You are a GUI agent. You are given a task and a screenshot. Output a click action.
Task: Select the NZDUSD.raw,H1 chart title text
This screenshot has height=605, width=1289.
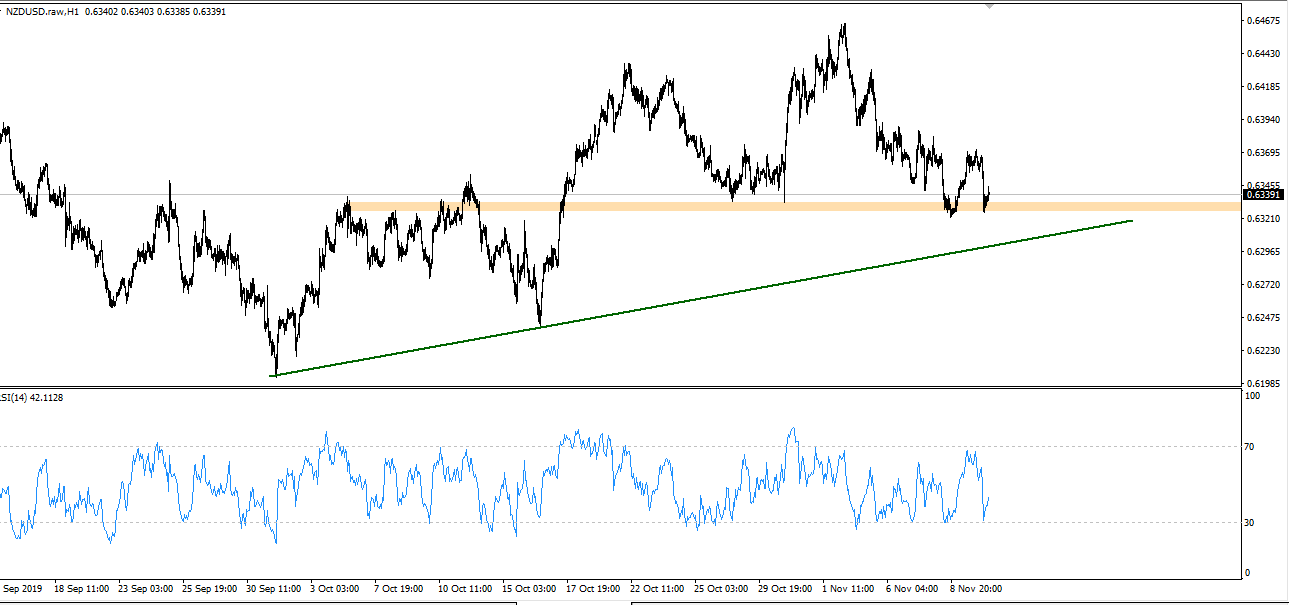point(43,13)
